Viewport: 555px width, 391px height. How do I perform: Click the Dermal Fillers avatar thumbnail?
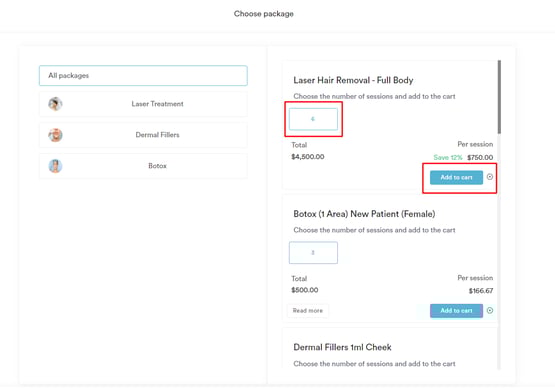pyautogui.click(x=56, y=135)
